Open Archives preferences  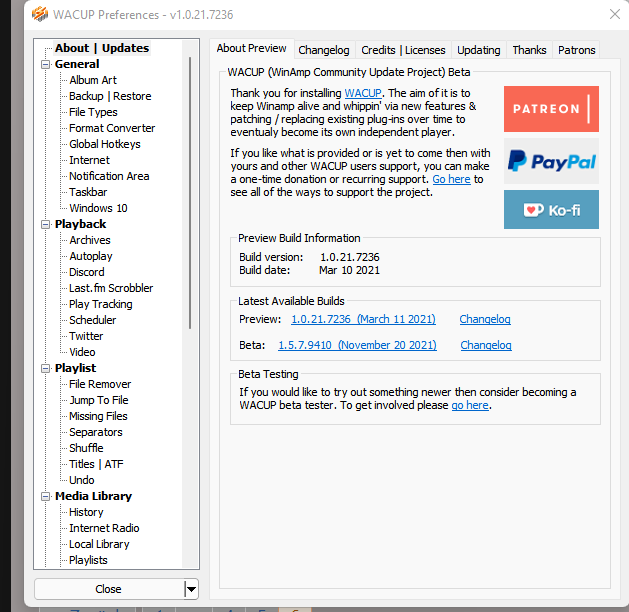pyautogui.click(x=90, y=240)
